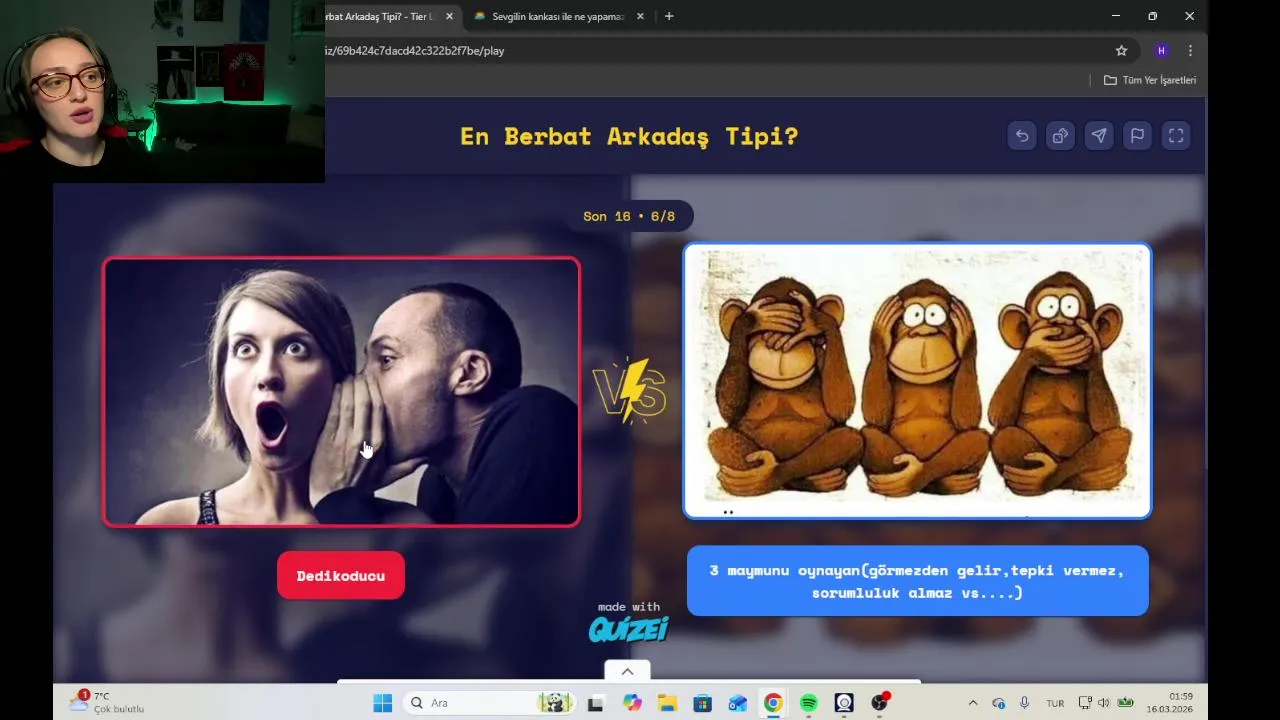Click the undo arrow button in the quiz header
Viewport: 1280px width, 720px height.
pyautogui.click(x=1022, y=136)
